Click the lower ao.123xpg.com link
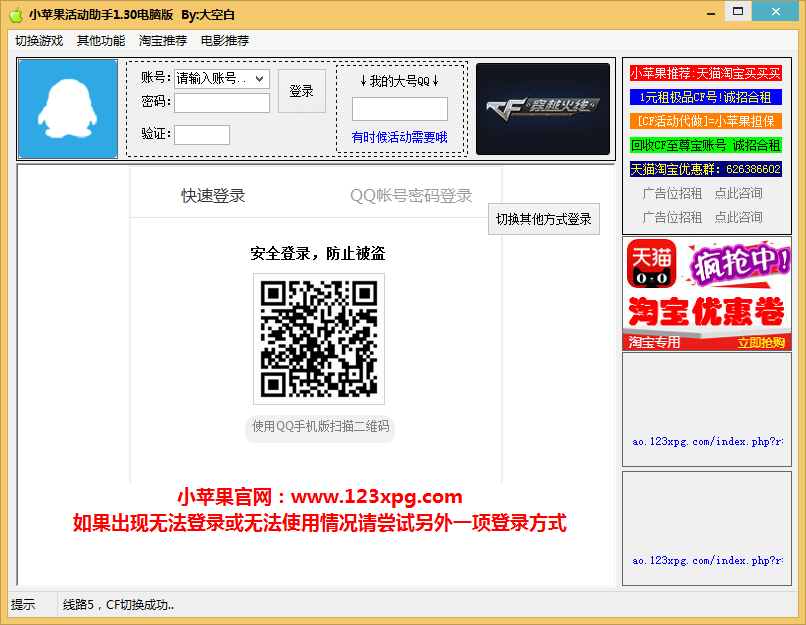Viewport: 806px width, 625px height. click(708, 561)
